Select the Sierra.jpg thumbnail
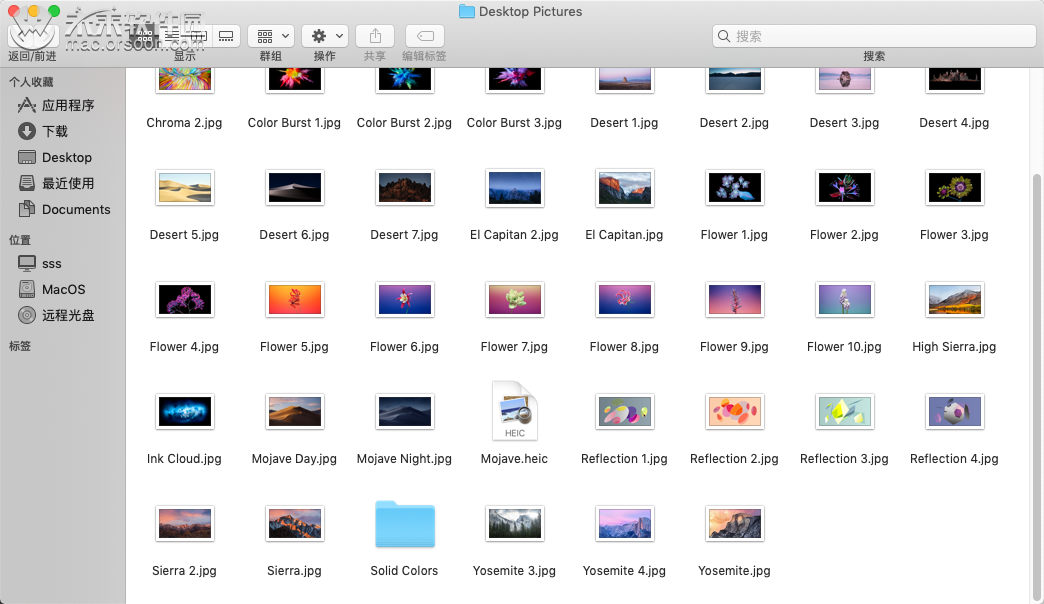This screenshot has height=604, width=1044. click(294, 523)
